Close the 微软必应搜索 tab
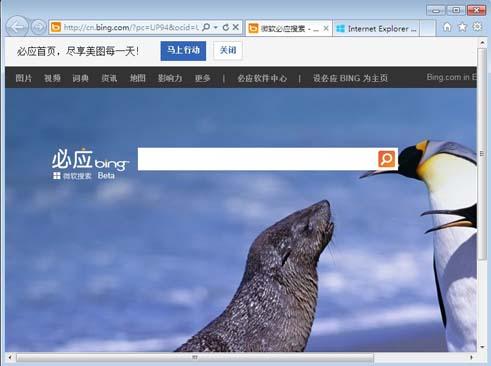 tap(326, 29)
